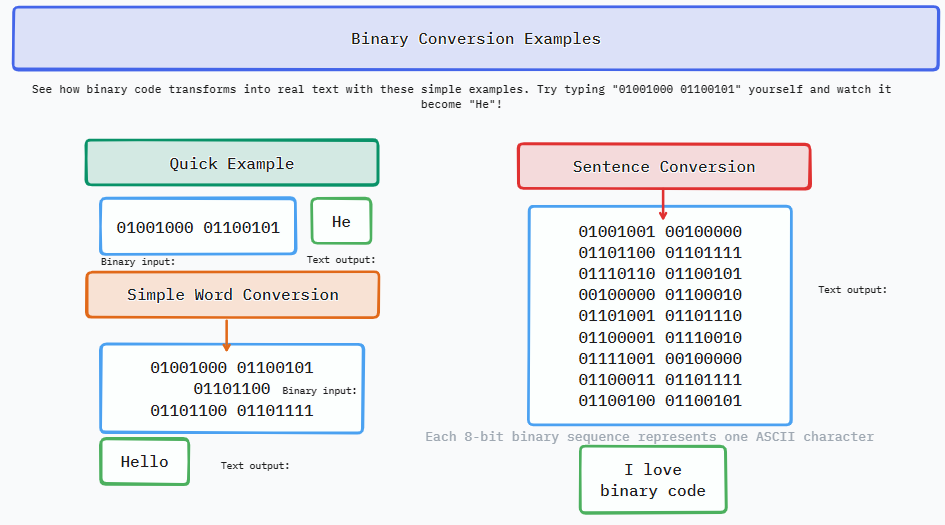Select the Sentence Conversion red header box

coord(663,167)
